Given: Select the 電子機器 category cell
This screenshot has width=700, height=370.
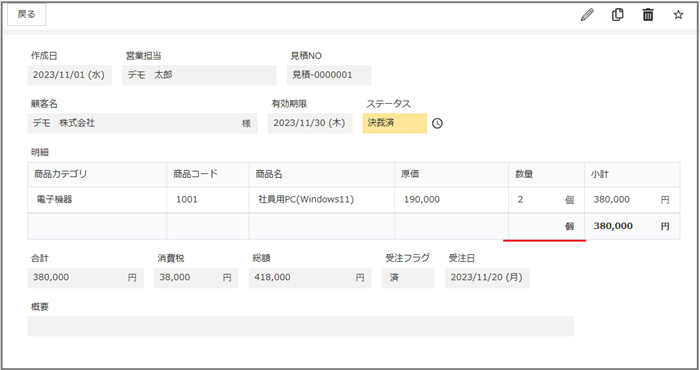Looking at the screenshot, I should click(97, 200).
